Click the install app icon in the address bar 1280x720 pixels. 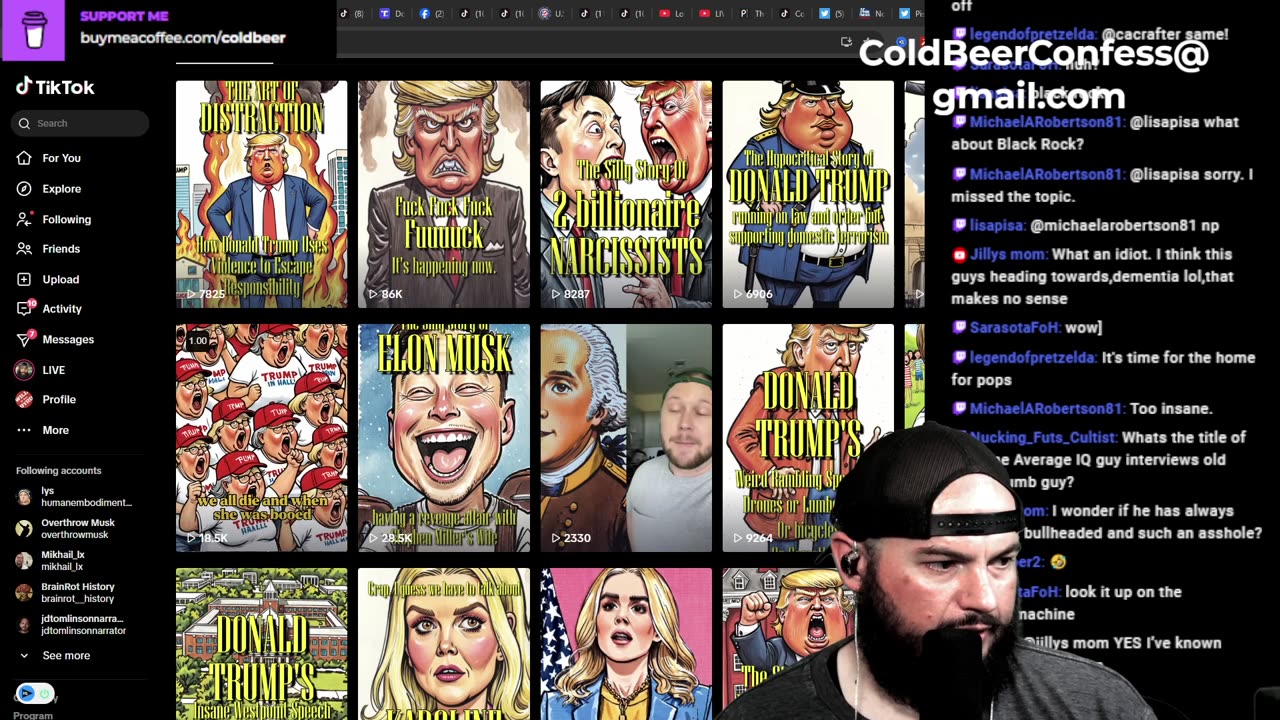pos(846,42)
